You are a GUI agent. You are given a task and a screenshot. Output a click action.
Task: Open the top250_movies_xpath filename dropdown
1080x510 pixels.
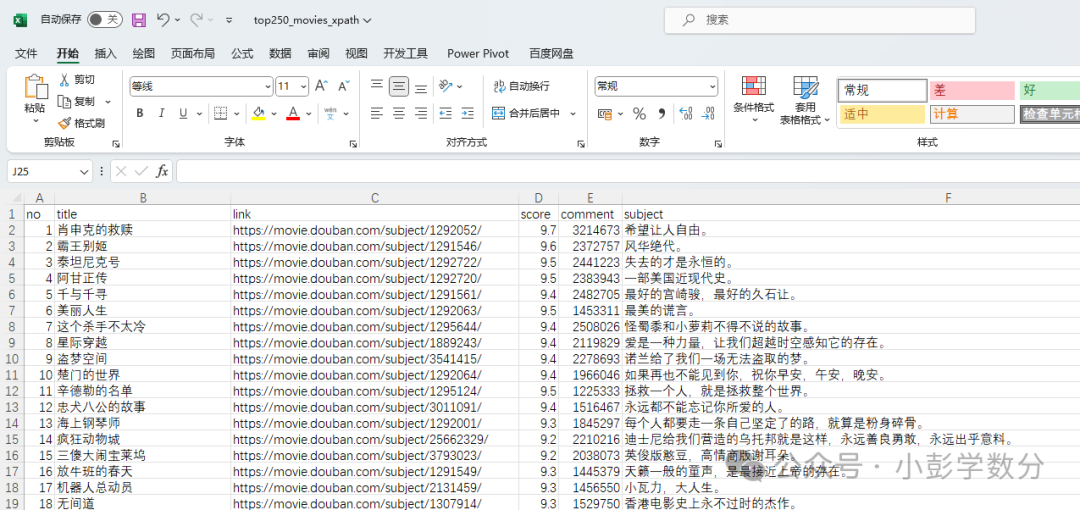click(367, 21)
